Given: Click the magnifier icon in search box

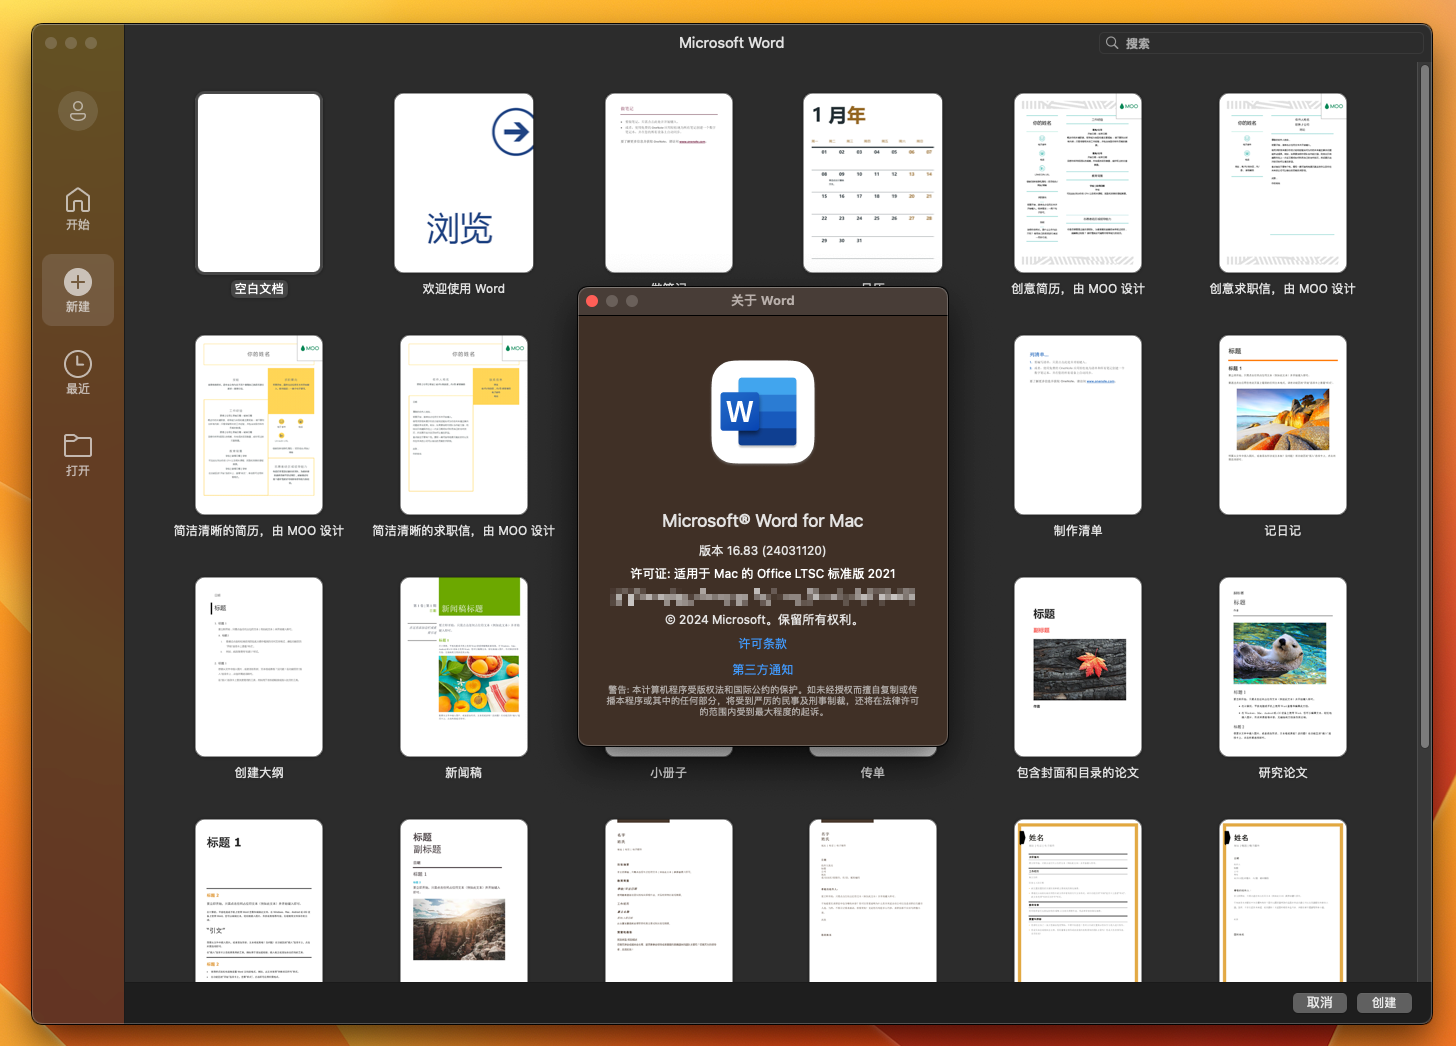Looking at the screenshot, I should 1112,43.
